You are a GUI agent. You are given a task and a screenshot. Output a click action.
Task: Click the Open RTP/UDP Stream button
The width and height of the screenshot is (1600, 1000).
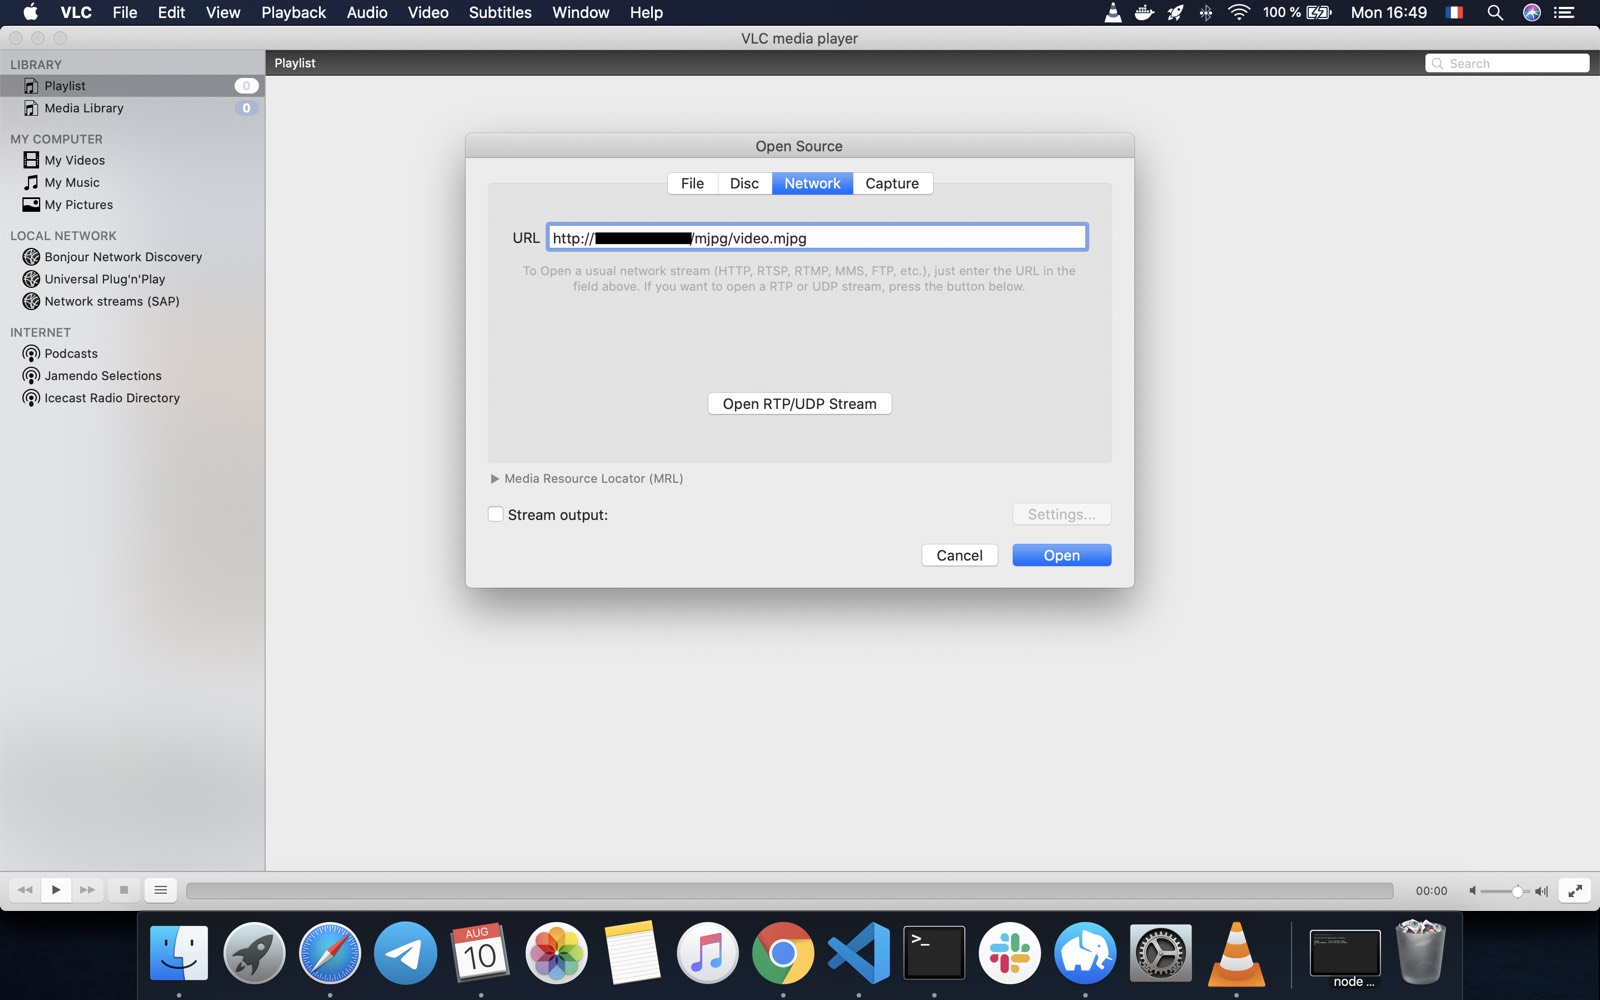tap(799, 403)
